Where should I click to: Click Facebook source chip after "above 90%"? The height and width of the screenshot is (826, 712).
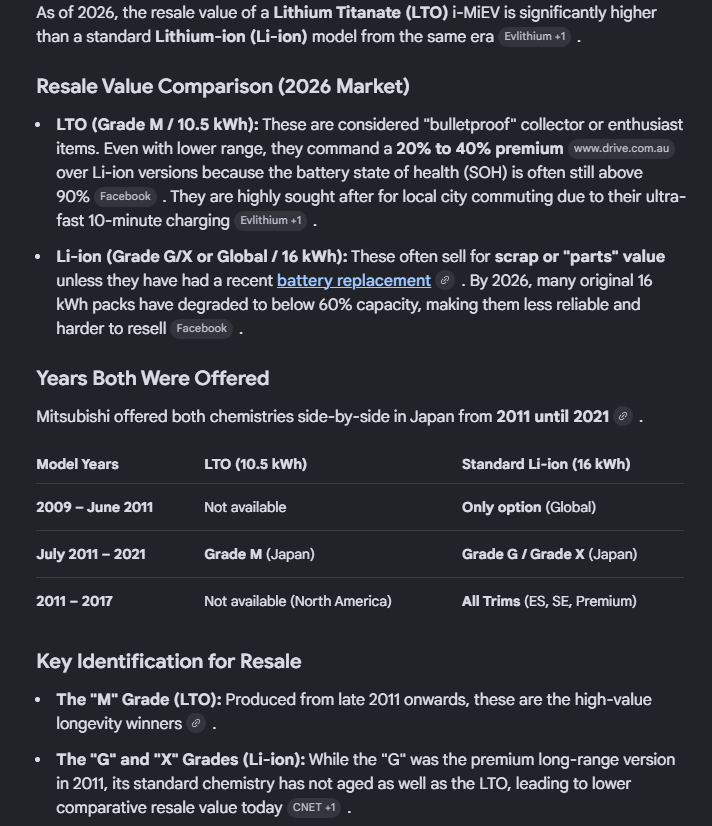click(125, 197)
